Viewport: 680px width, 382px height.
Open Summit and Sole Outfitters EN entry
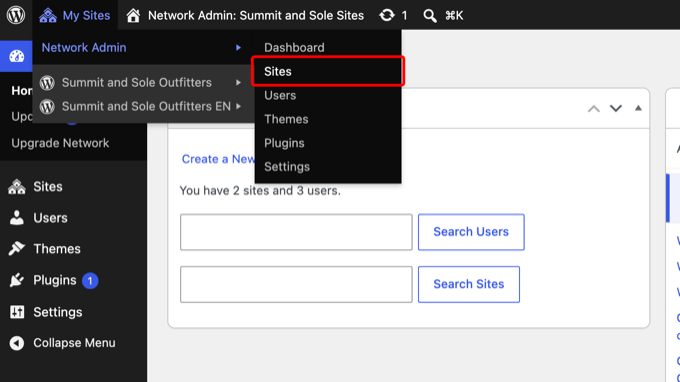146,106
